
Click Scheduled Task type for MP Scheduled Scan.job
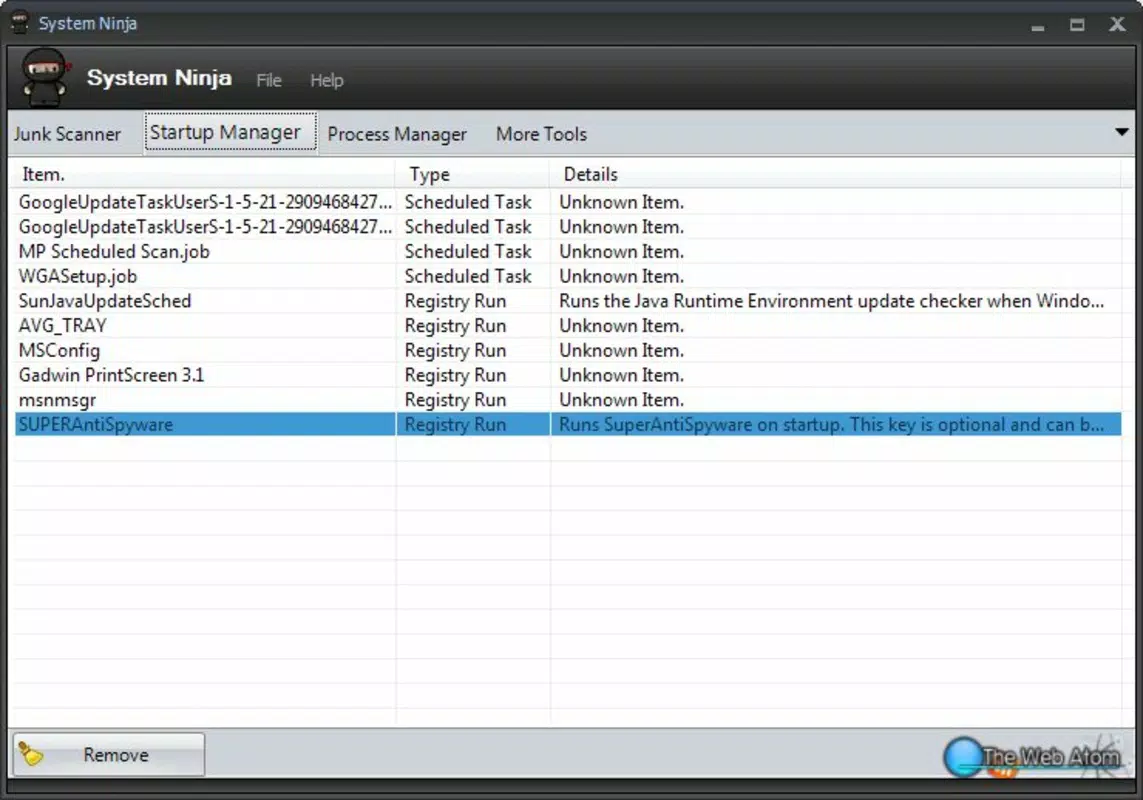coord(468,252)
